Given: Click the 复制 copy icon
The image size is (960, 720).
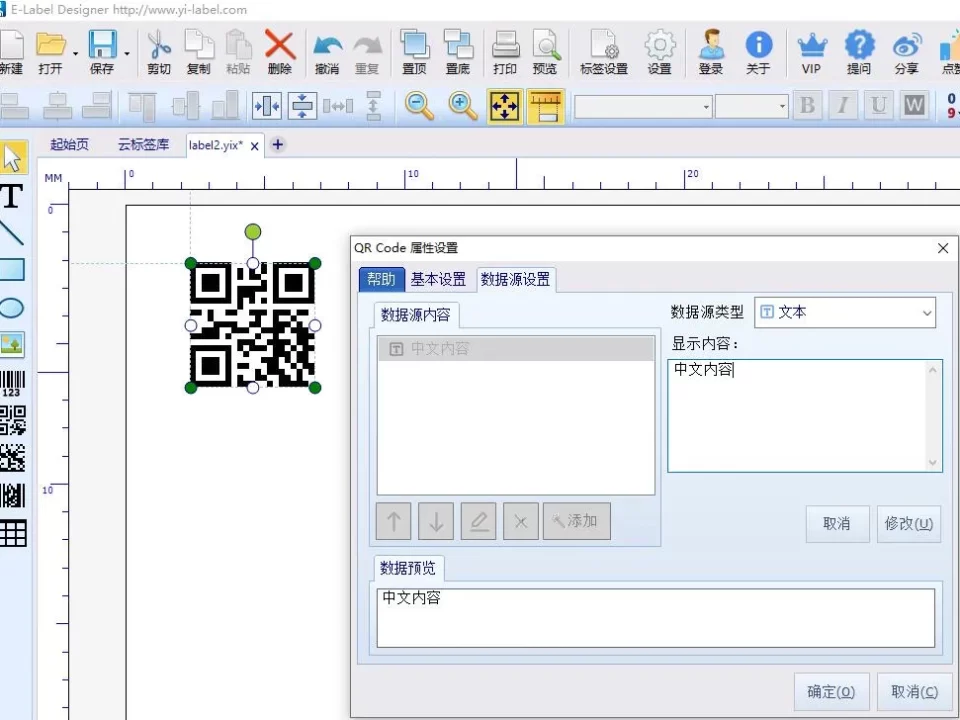Looking at the screenshot, I should coord(198,51).
